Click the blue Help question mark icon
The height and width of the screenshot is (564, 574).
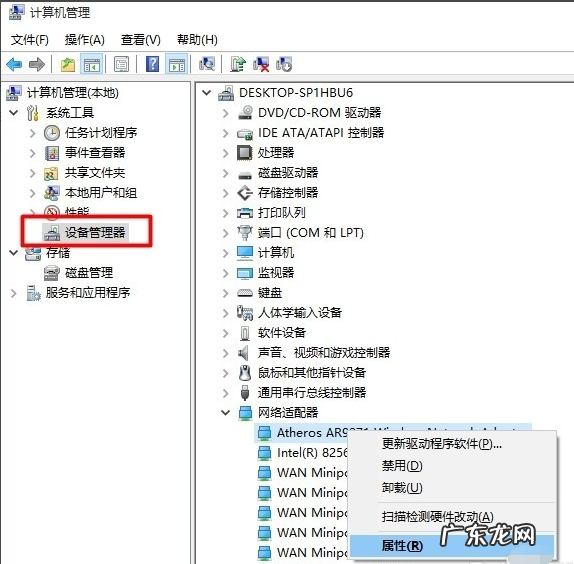(152, 64)
